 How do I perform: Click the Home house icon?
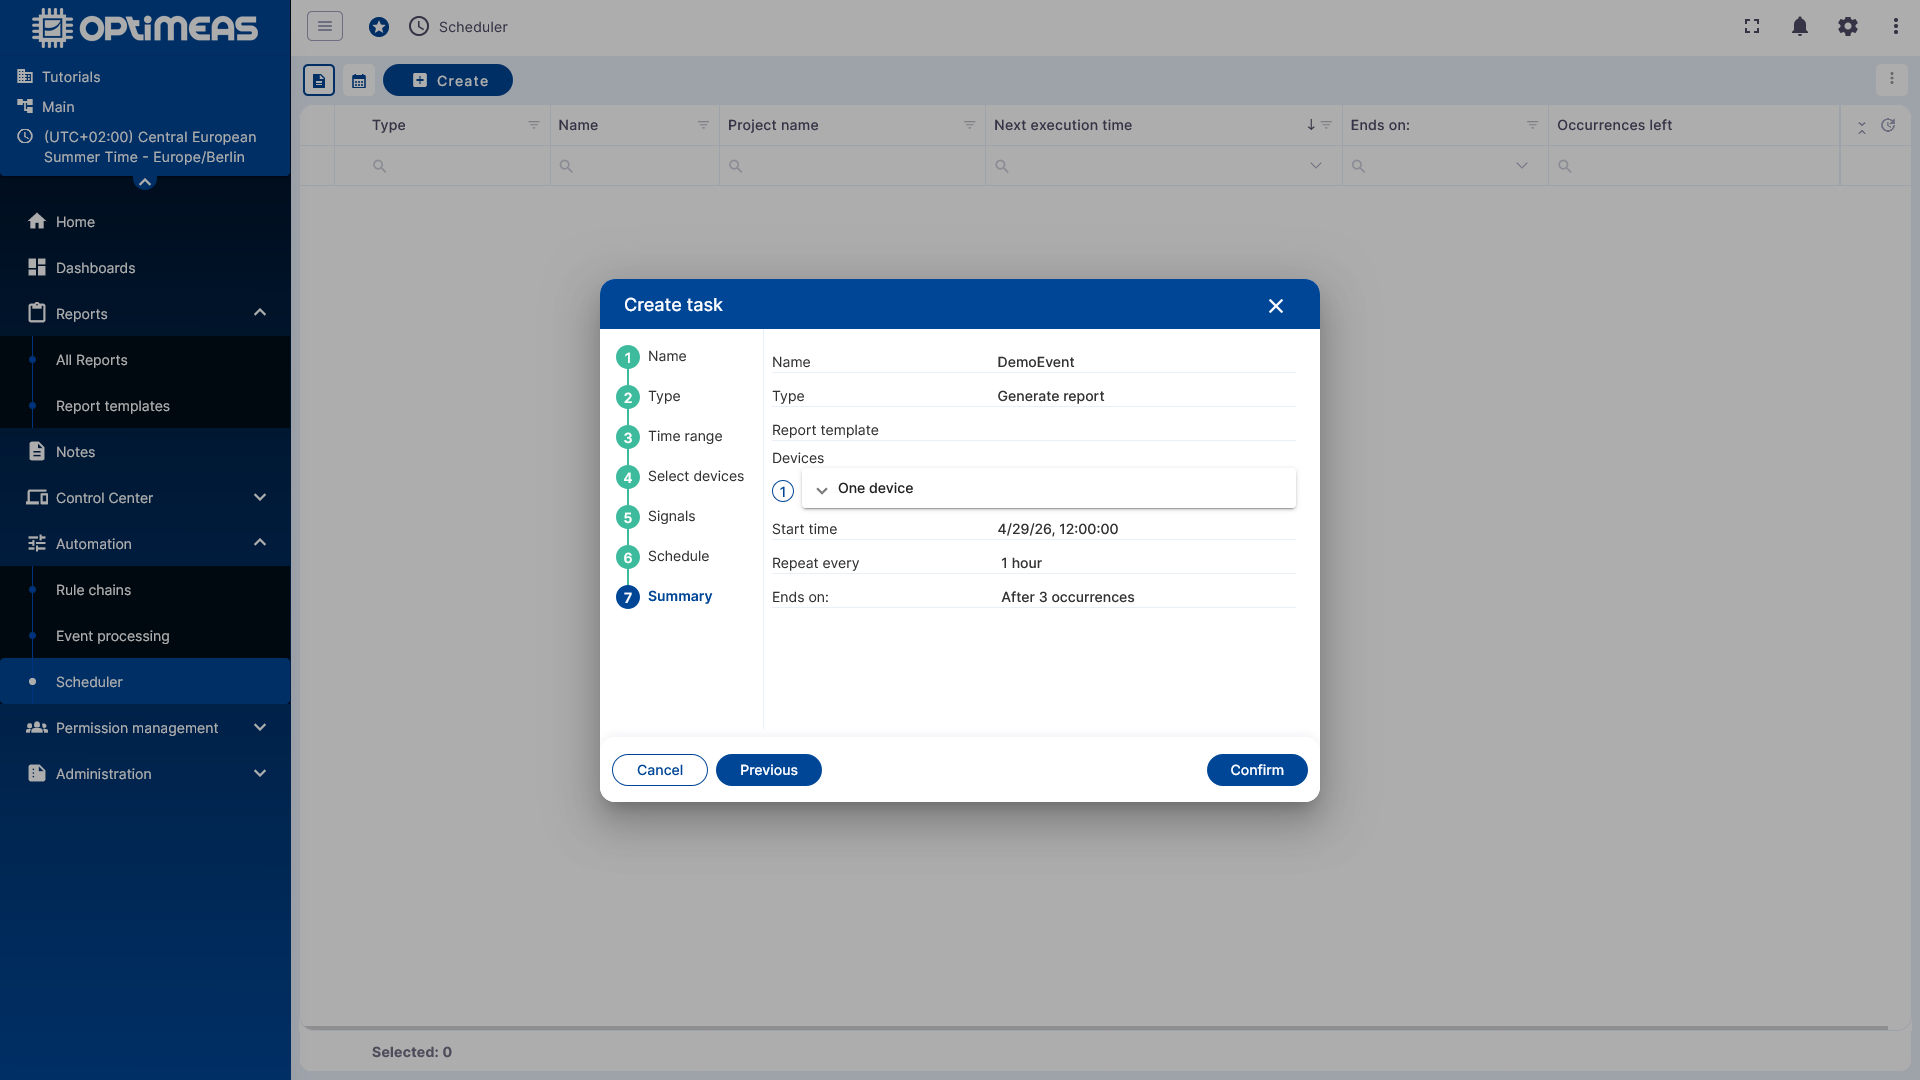[37, 221]
